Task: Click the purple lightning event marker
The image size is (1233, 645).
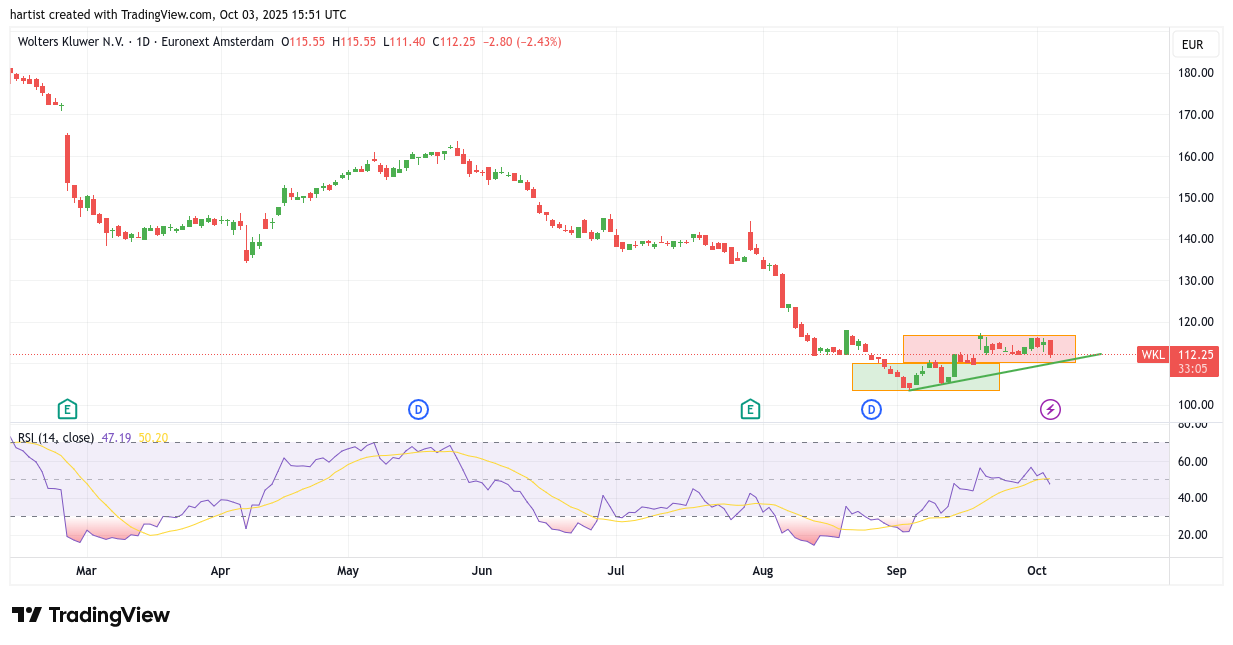Action: 1050,409
